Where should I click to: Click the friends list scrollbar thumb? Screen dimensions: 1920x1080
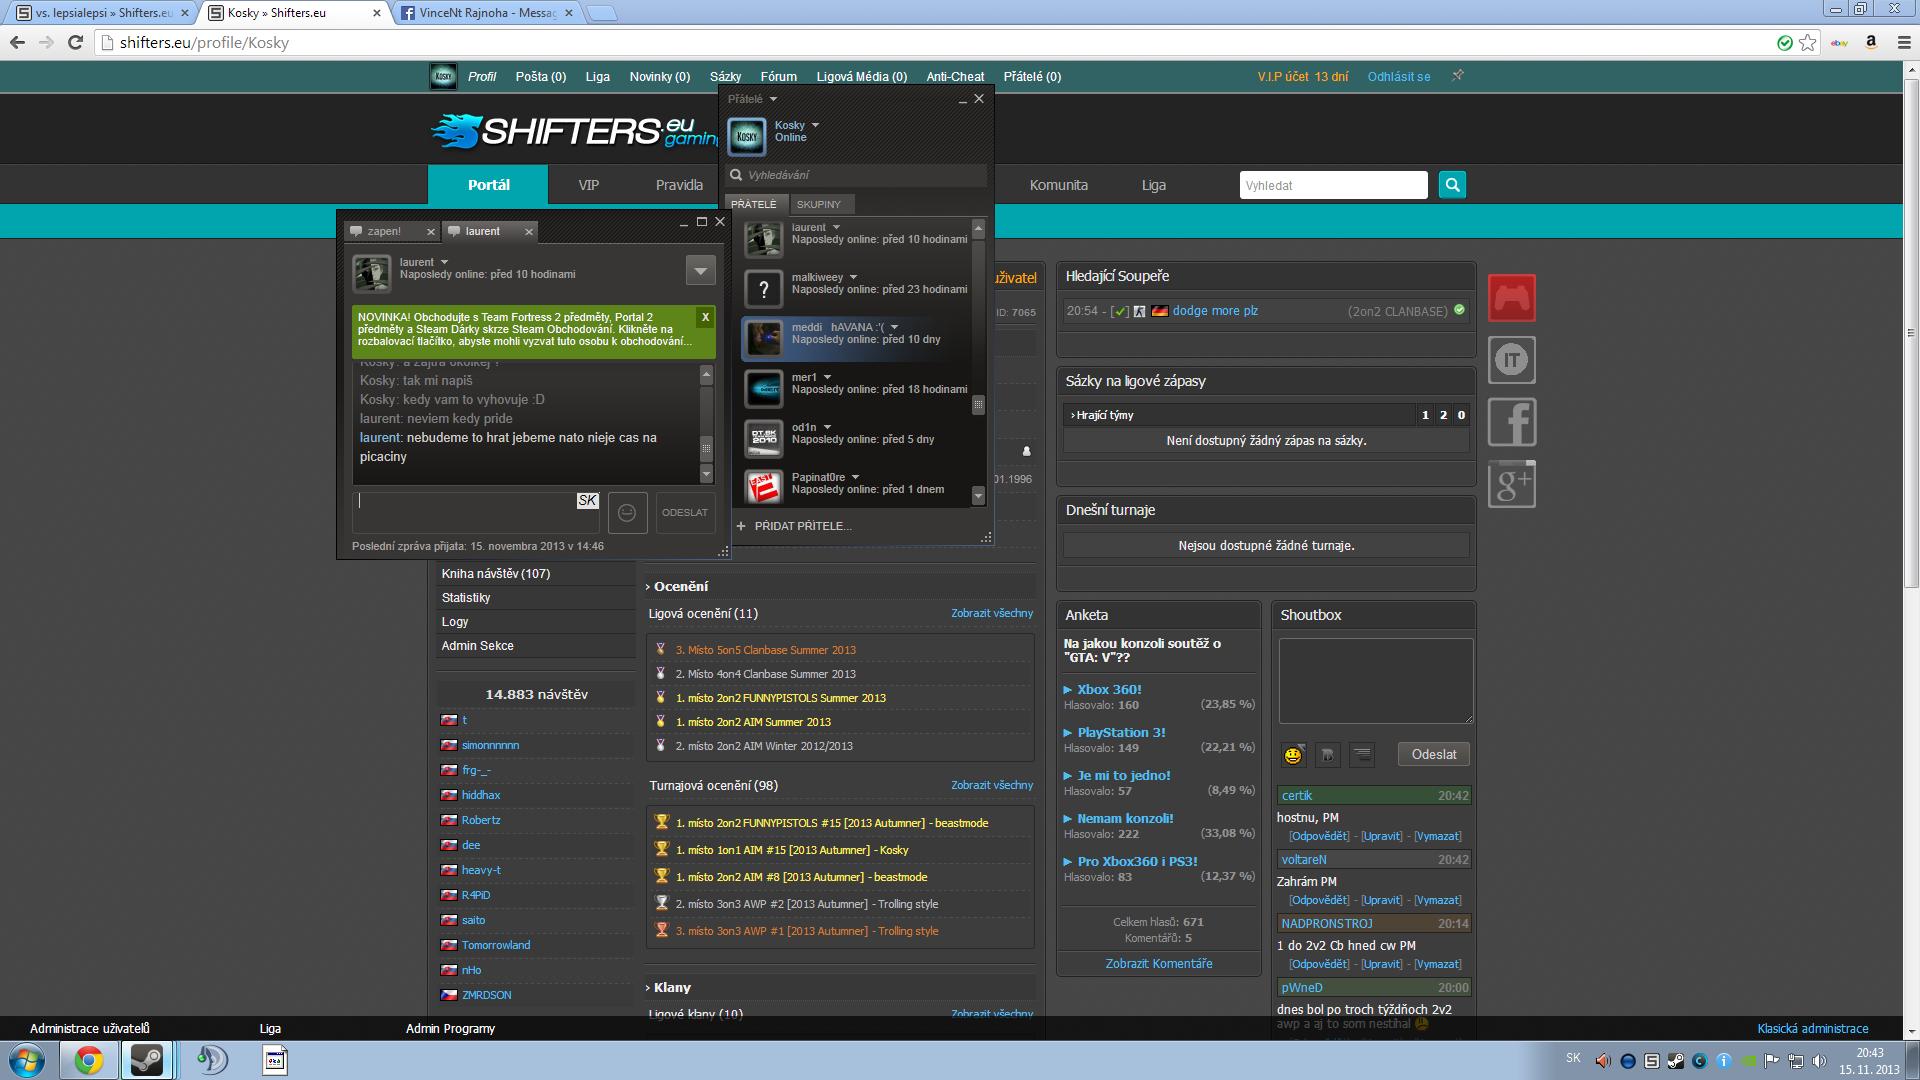tap(978, 405)
